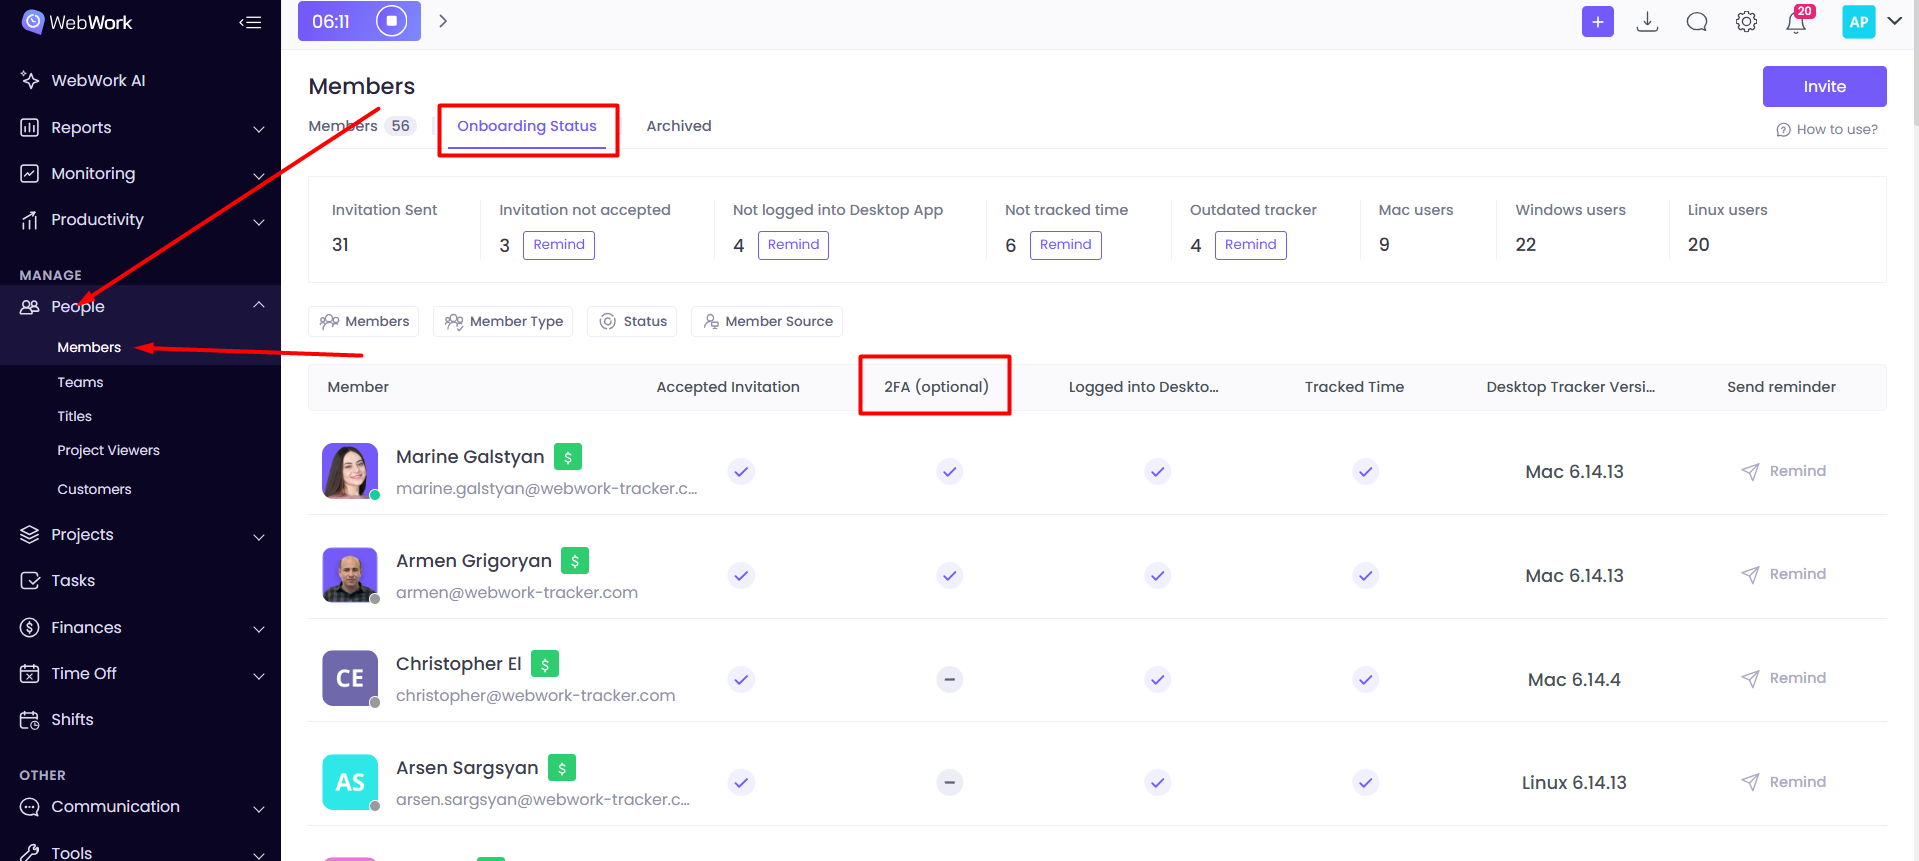Switch to the Archived tab

point(679,126)
